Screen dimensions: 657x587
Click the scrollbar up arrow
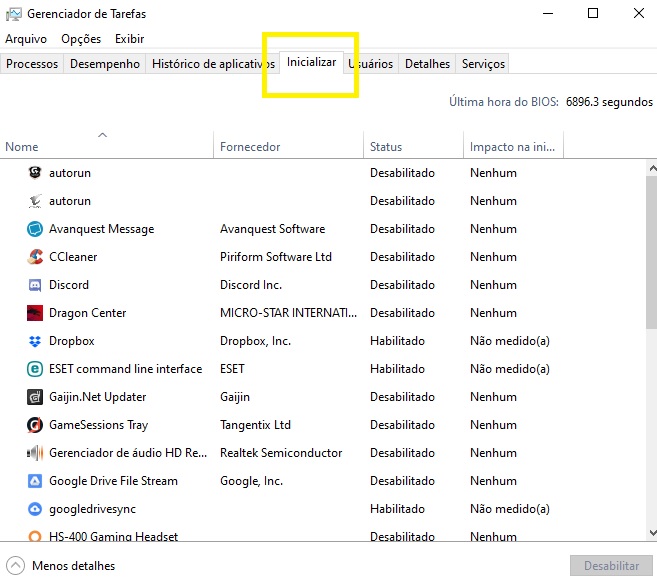(x=652, y=168)
